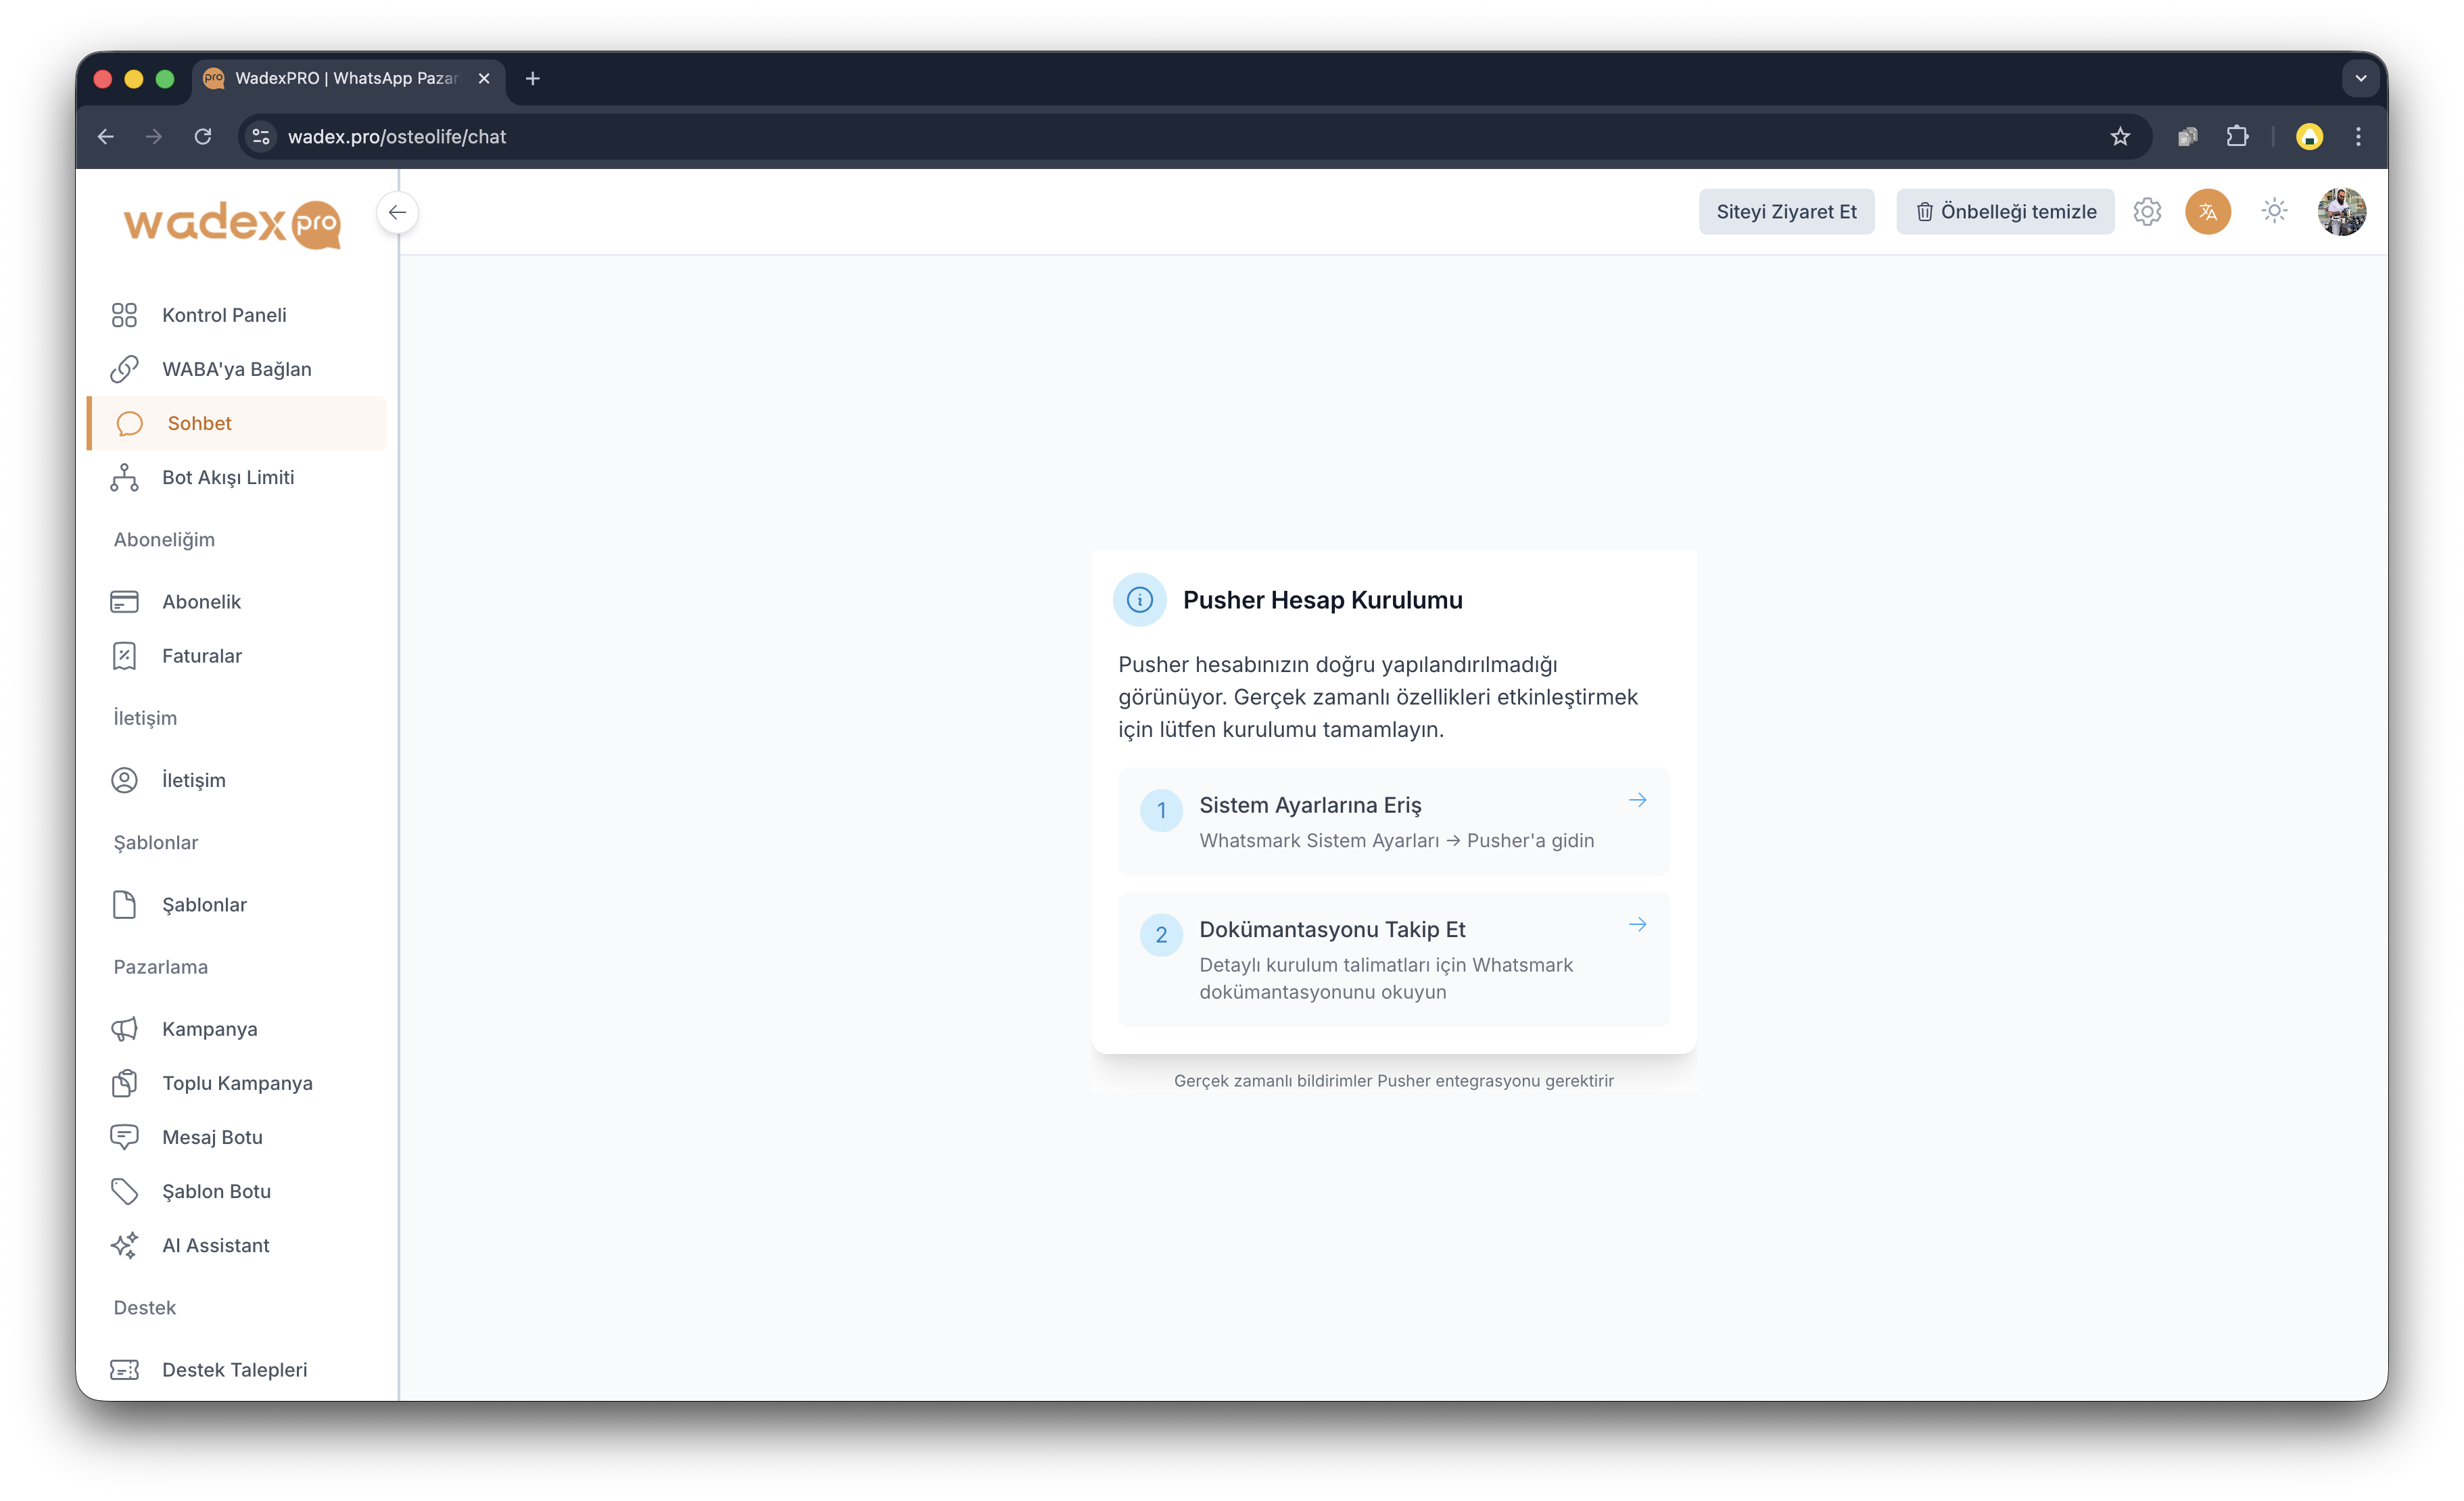Viewport: 2464px width, 1501px height.
Task: Go to WABA'ya Bağlan link icon
Action: point(124,369)
